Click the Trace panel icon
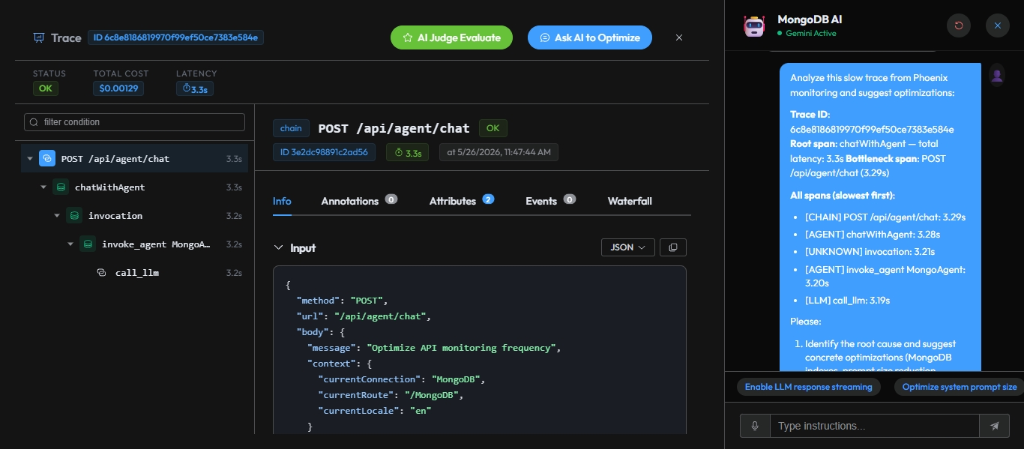The height and width of the screenshot is (449, 1024). point(39,38)
